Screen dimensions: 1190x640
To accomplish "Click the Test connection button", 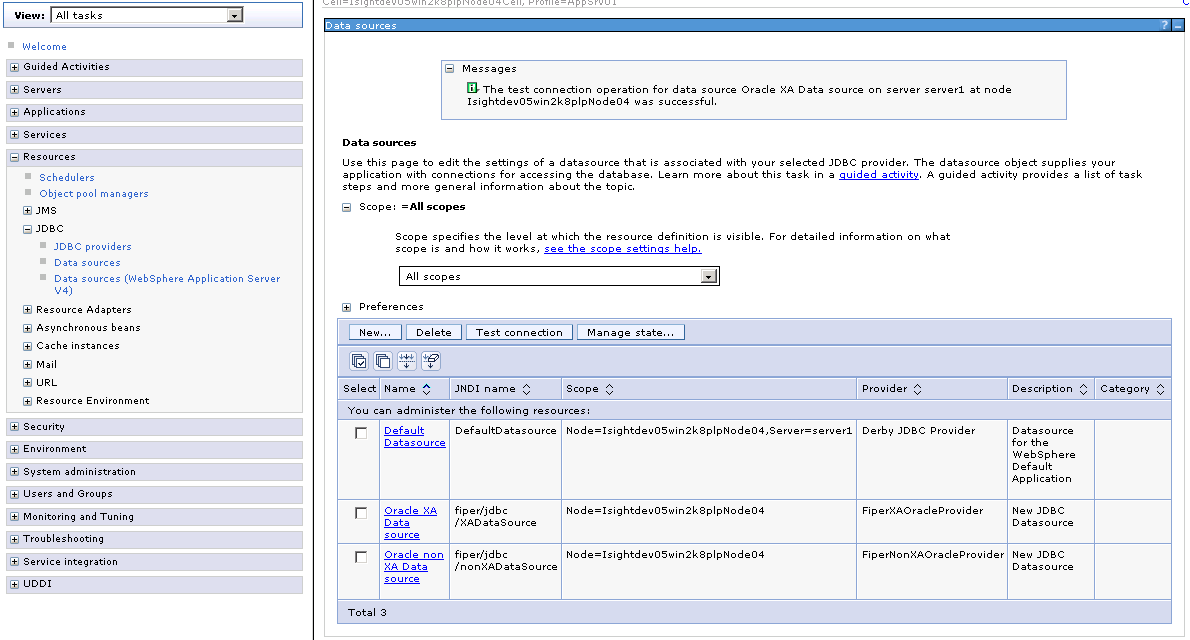I will coord(519,332).
